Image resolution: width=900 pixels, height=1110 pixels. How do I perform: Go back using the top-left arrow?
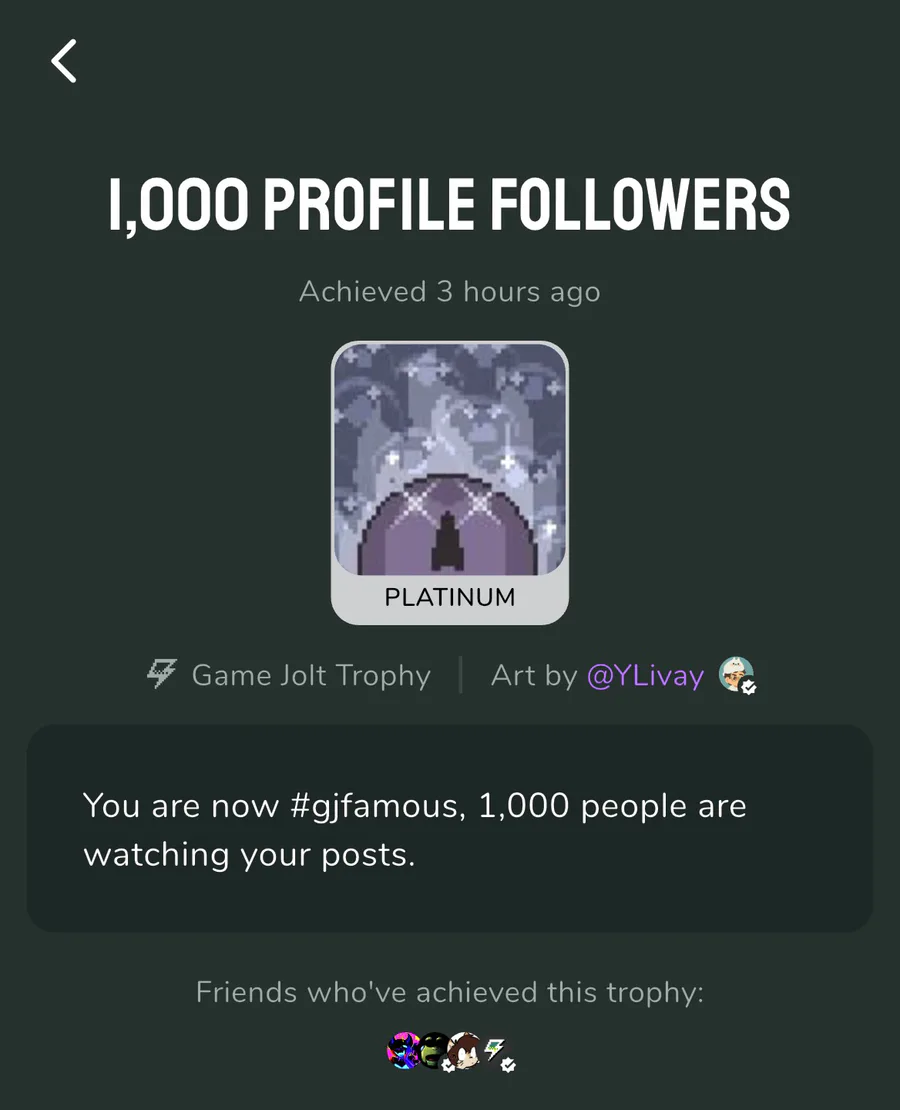(64, 61)
